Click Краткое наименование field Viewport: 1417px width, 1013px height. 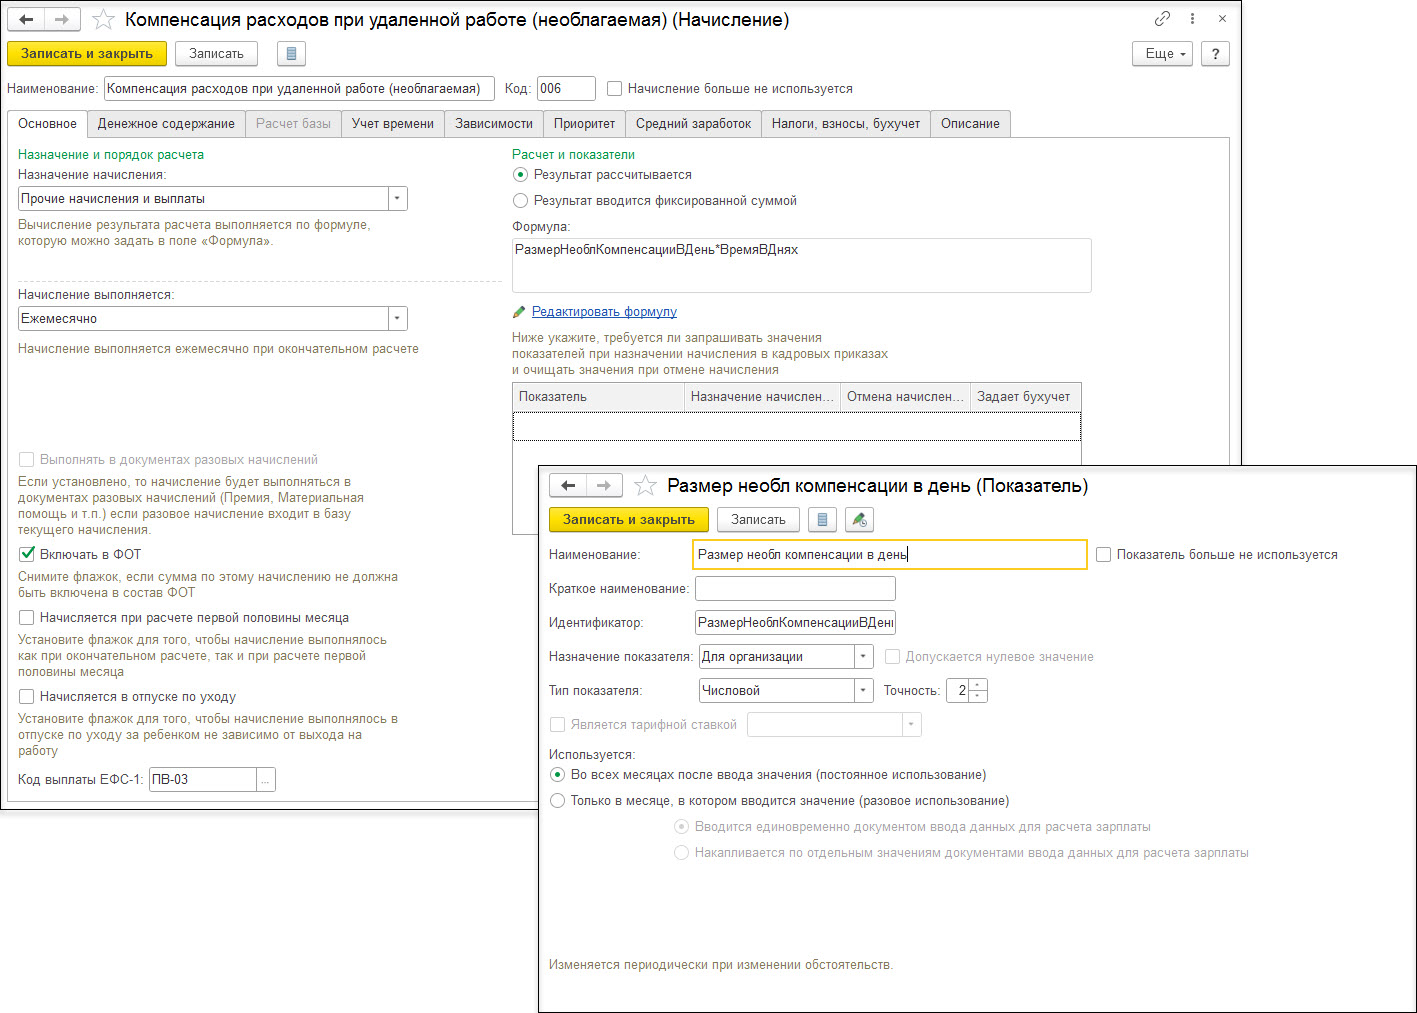click(x=795, y=589)
